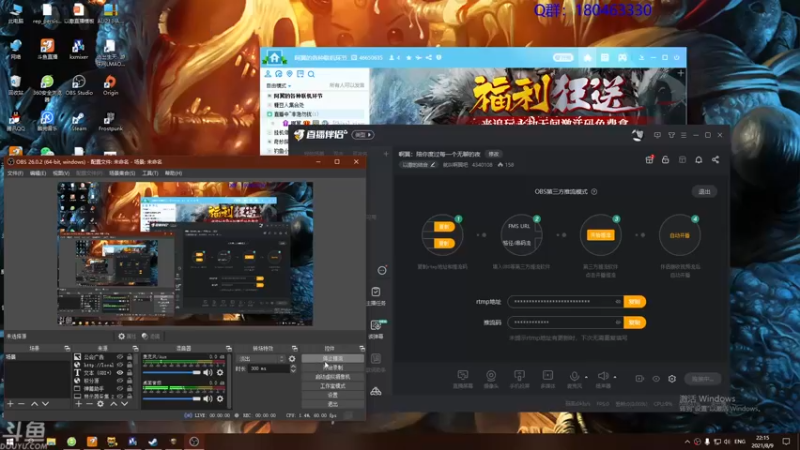Click the start recording button in OBS controls

click(333, 367)
